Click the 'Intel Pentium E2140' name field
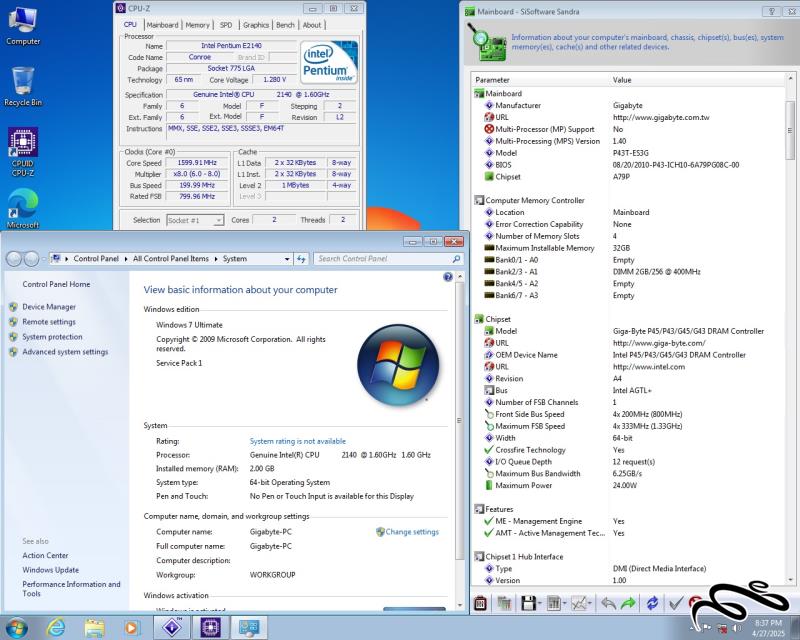Screen dimensions: 800x640 click(231, 46)
